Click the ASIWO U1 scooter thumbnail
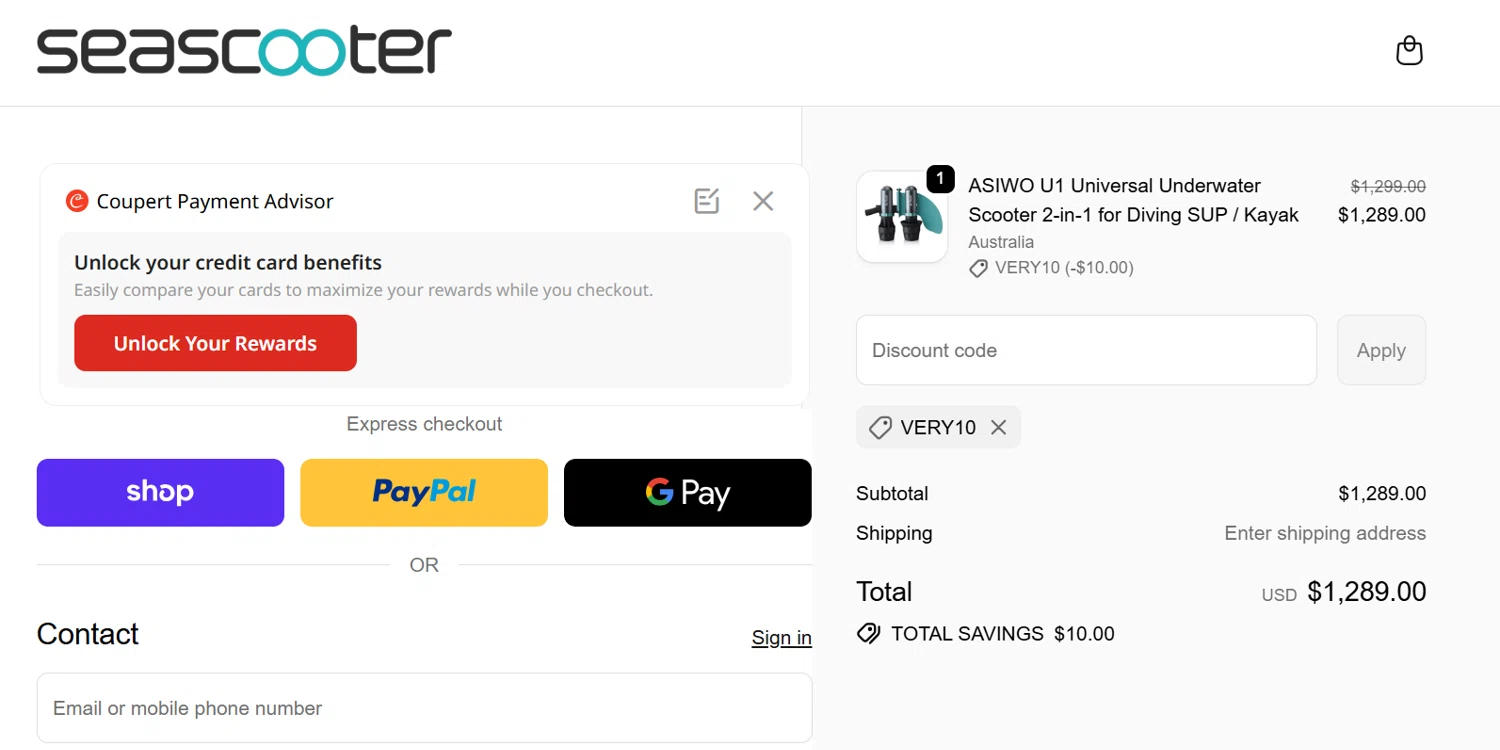Screen dimensions: 1500x750 pos(902,217)
